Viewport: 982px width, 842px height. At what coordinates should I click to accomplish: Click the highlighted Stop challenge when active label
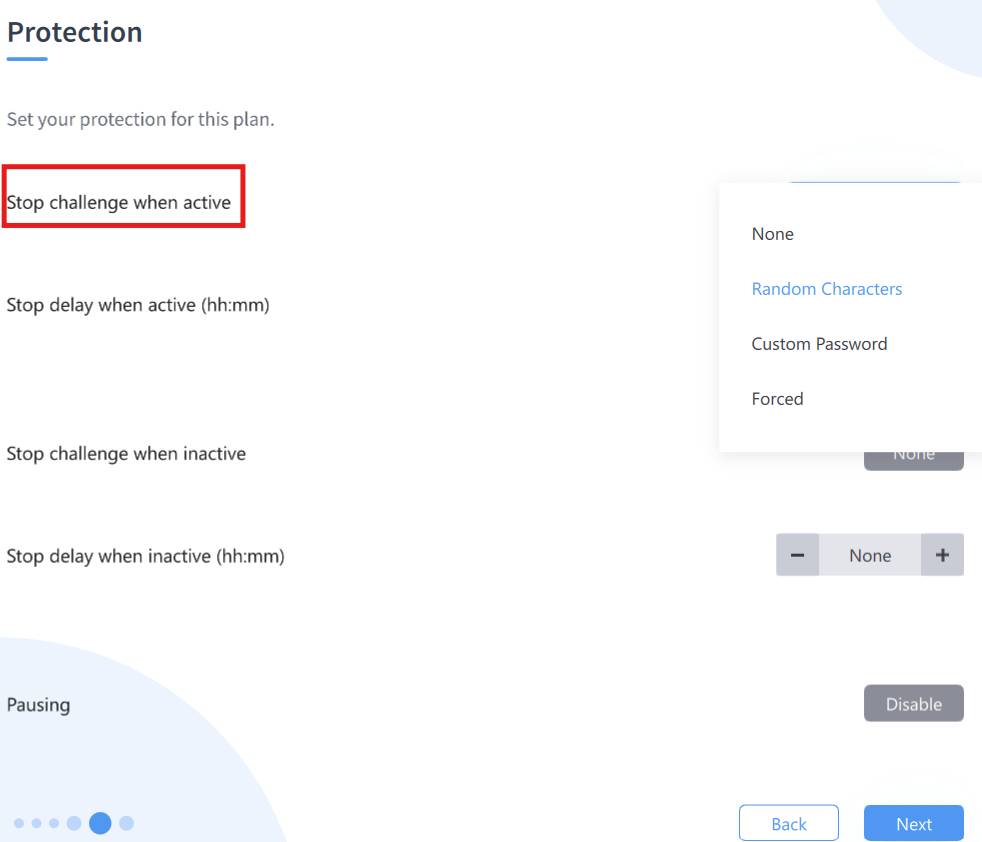pos(119,203)
